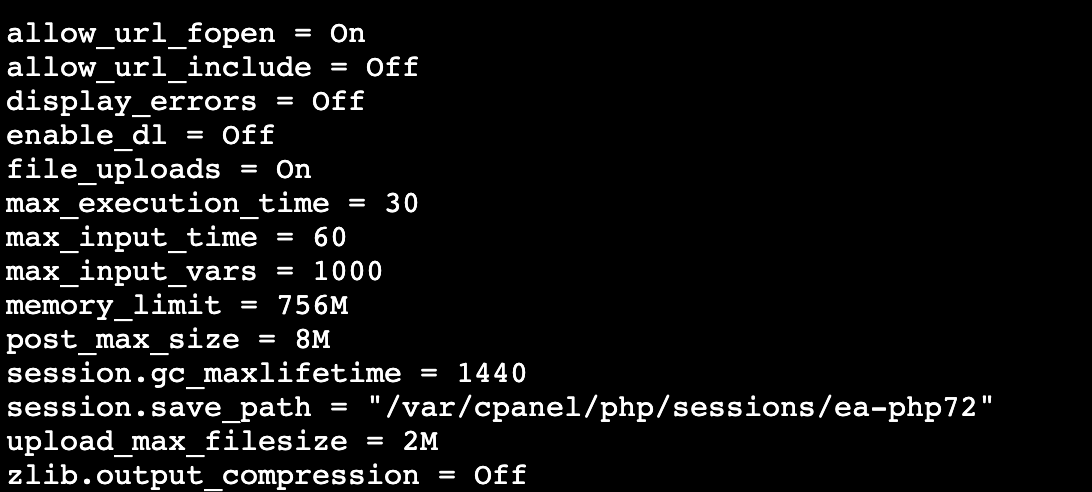Click the 1440 lifetime value
Screen dimensions: 1092x492
click(491, 373)
